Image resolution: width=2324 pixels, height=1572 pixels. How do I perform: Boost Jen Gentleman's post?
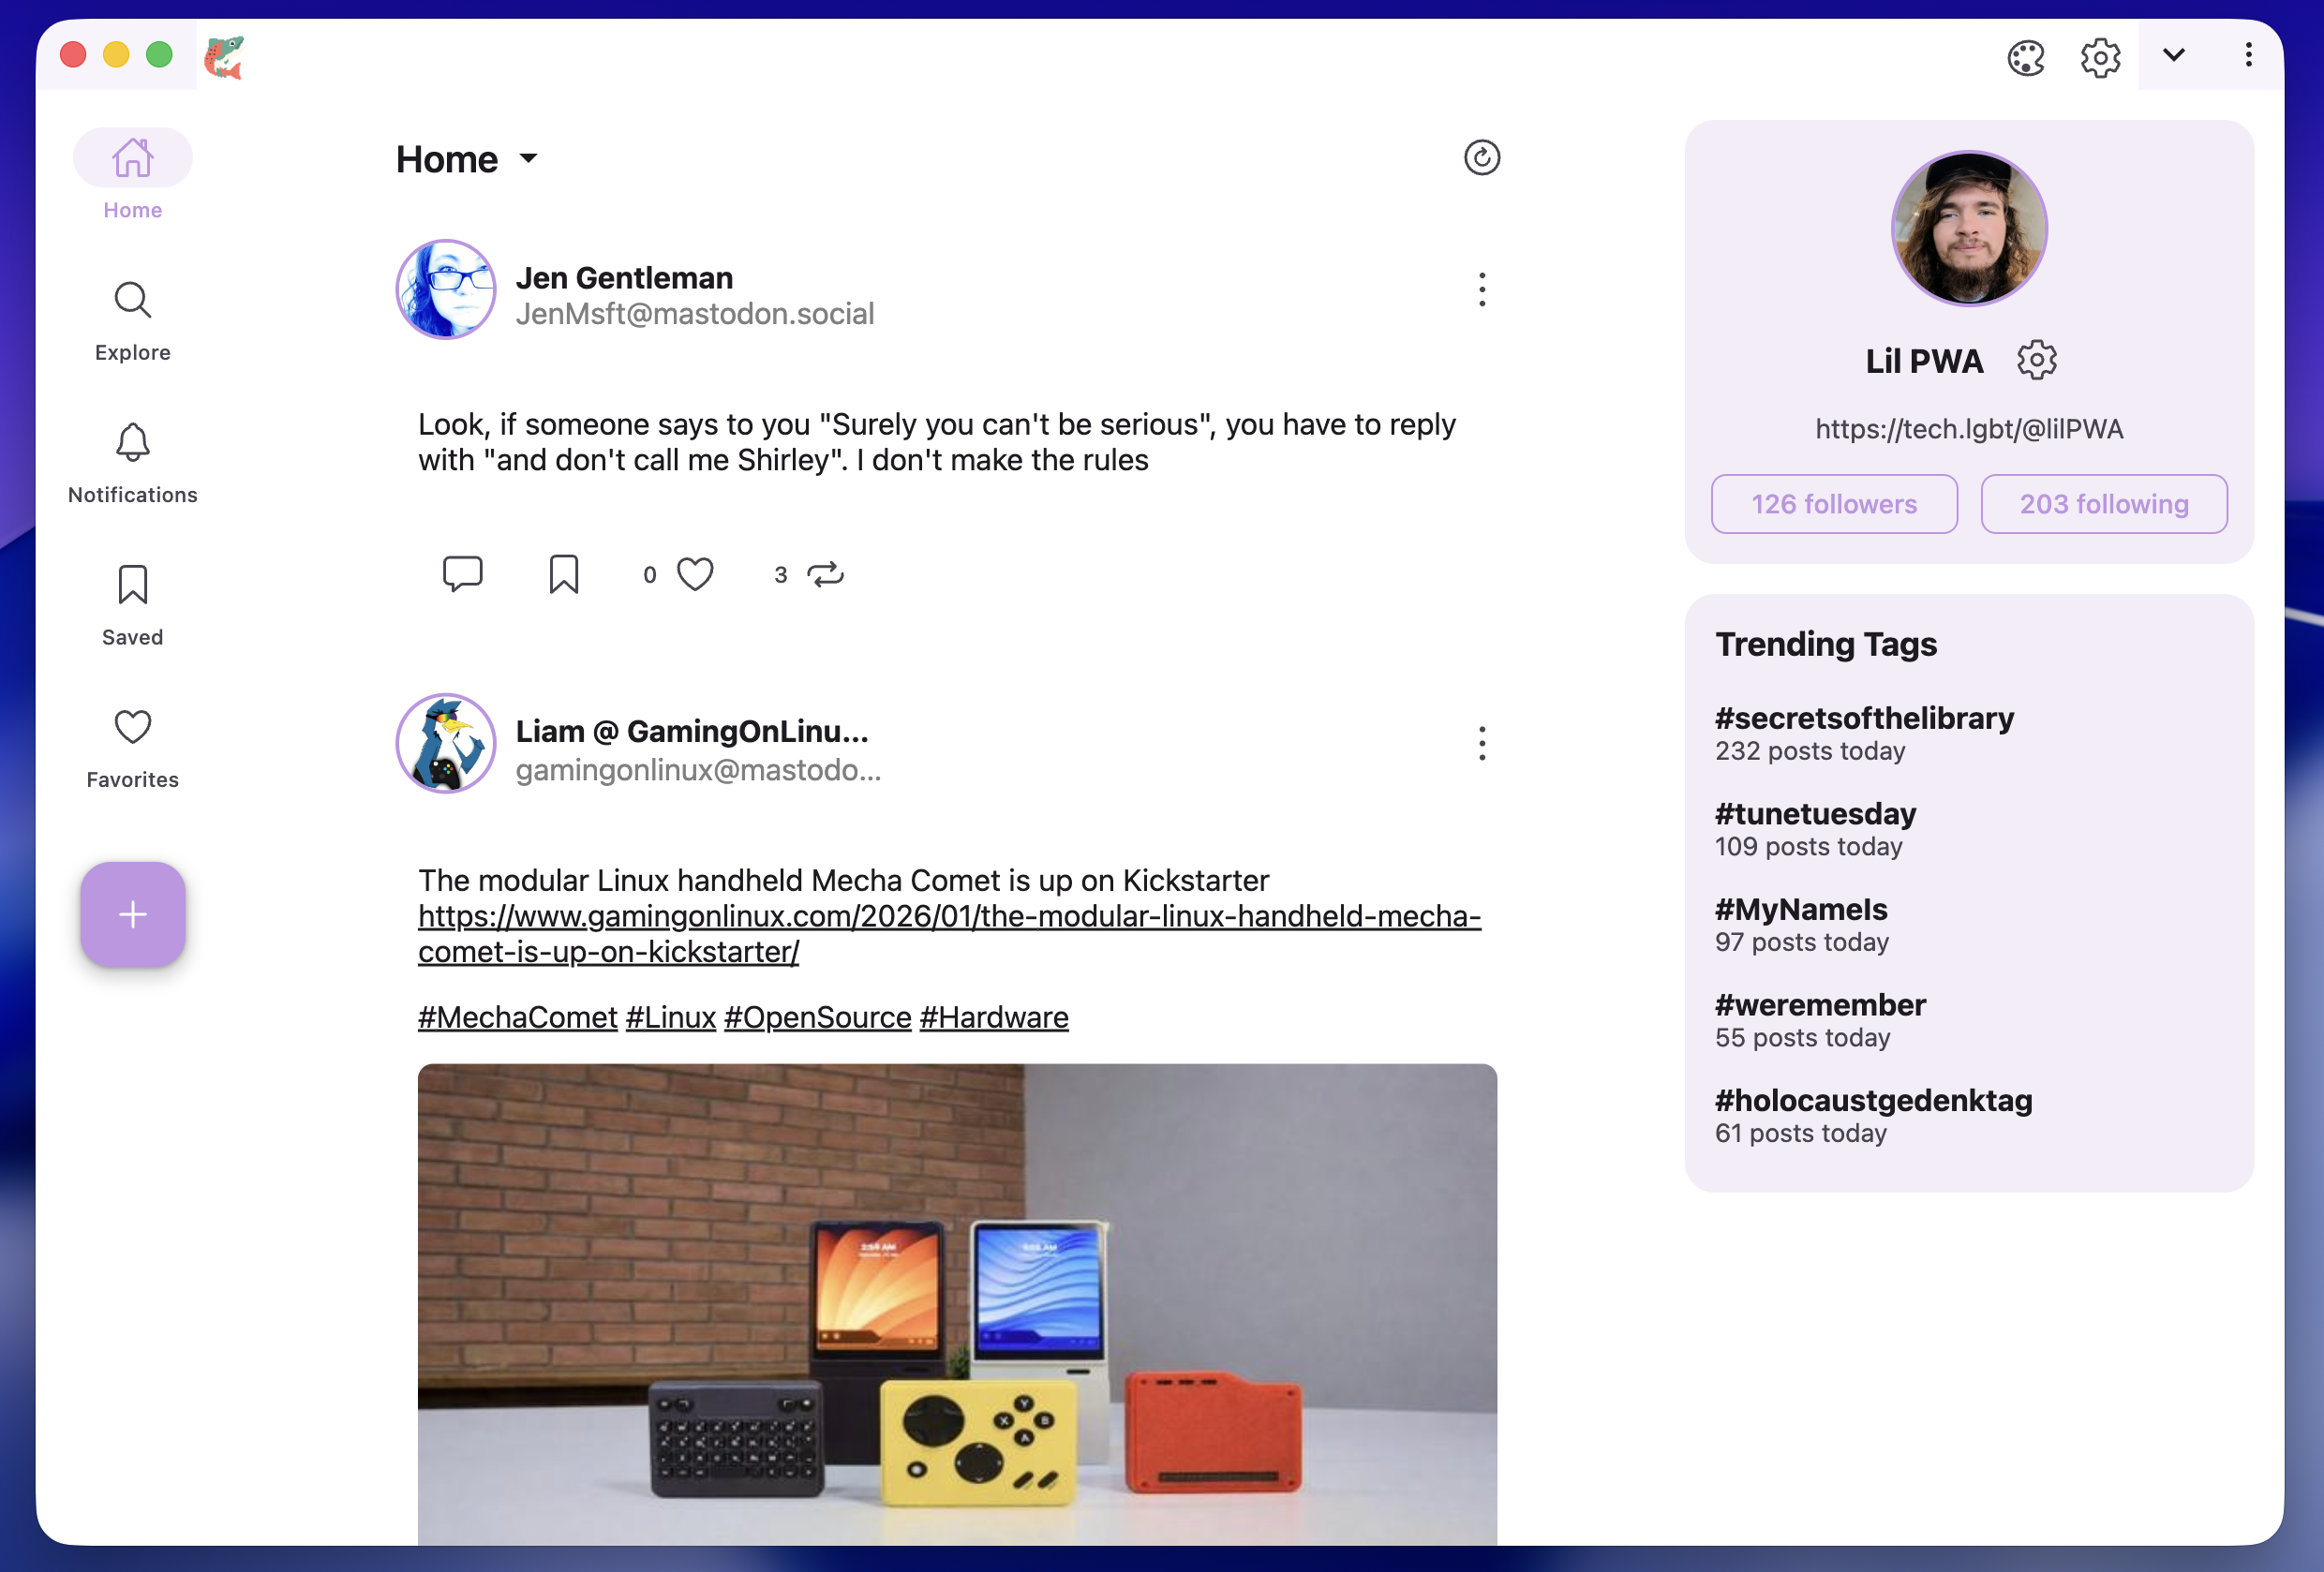(x=826, y=574)
